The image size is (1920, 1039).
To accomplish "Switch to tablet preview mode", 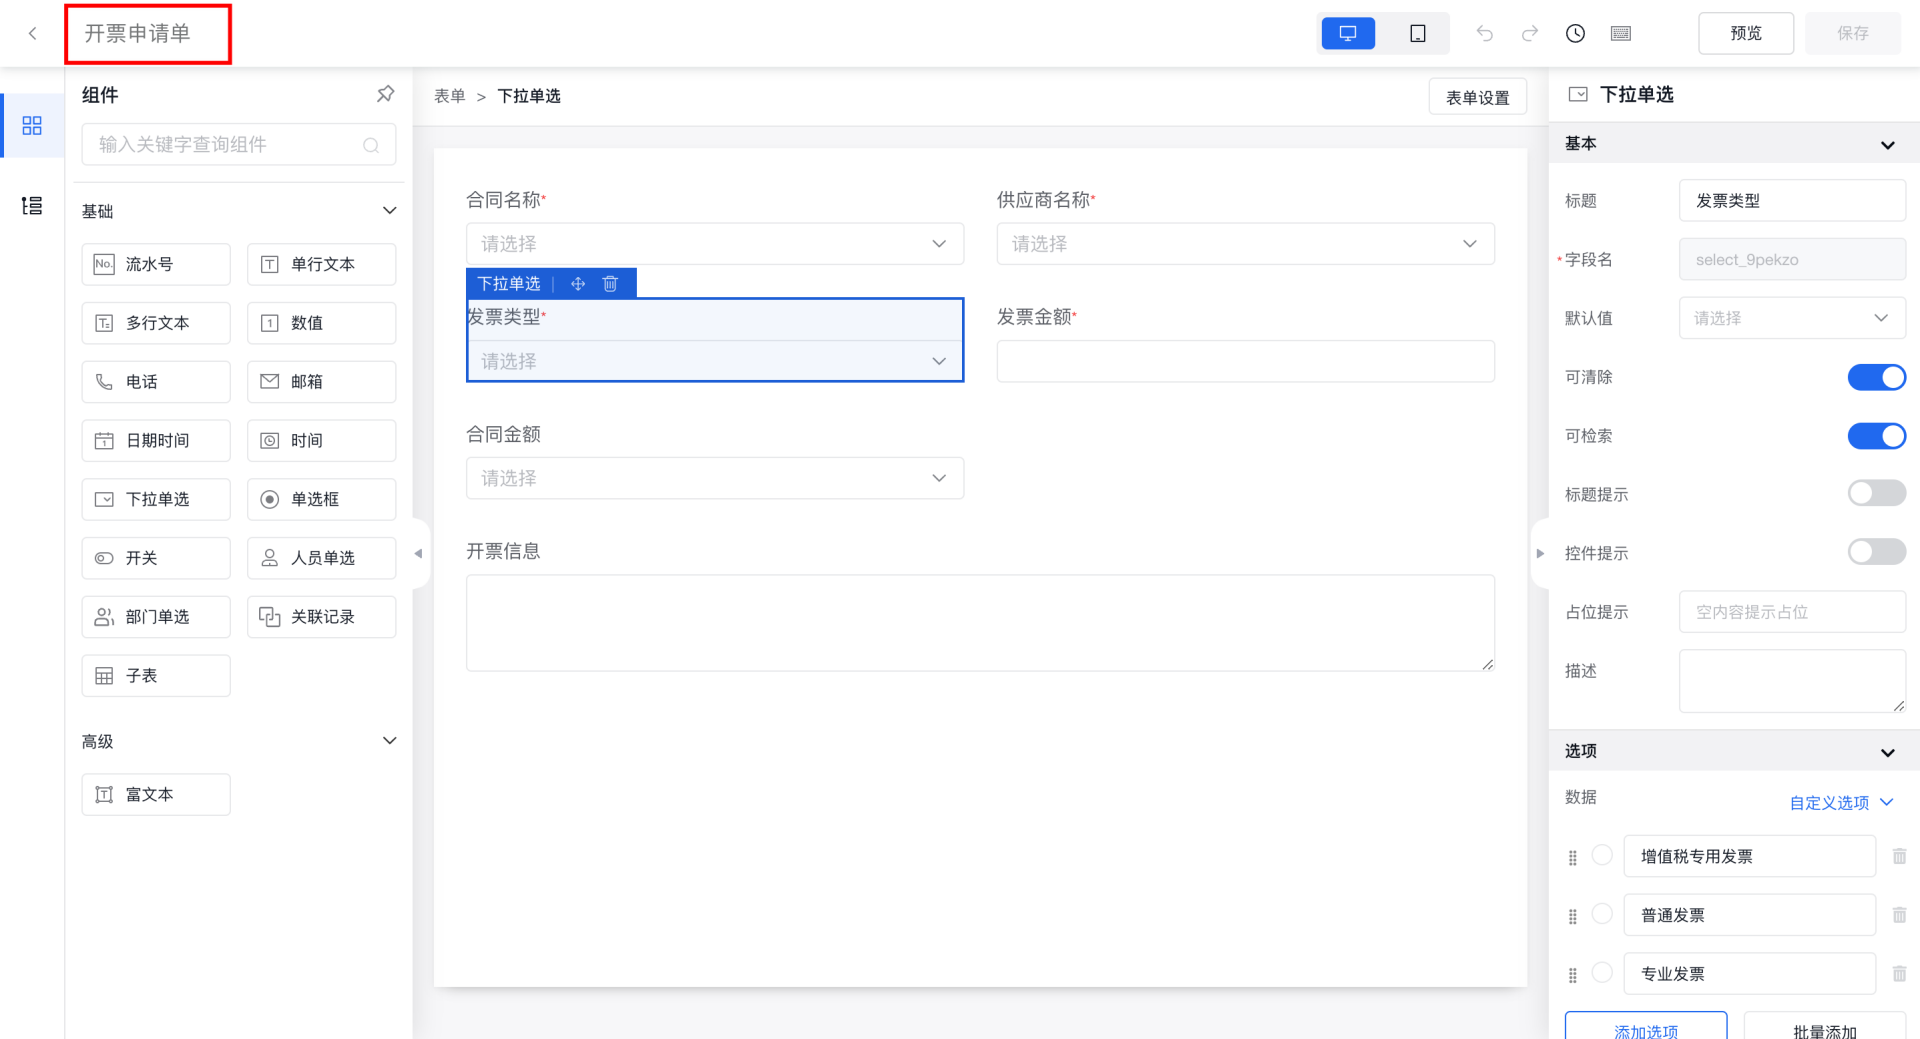I will [x=1417, y=34].
